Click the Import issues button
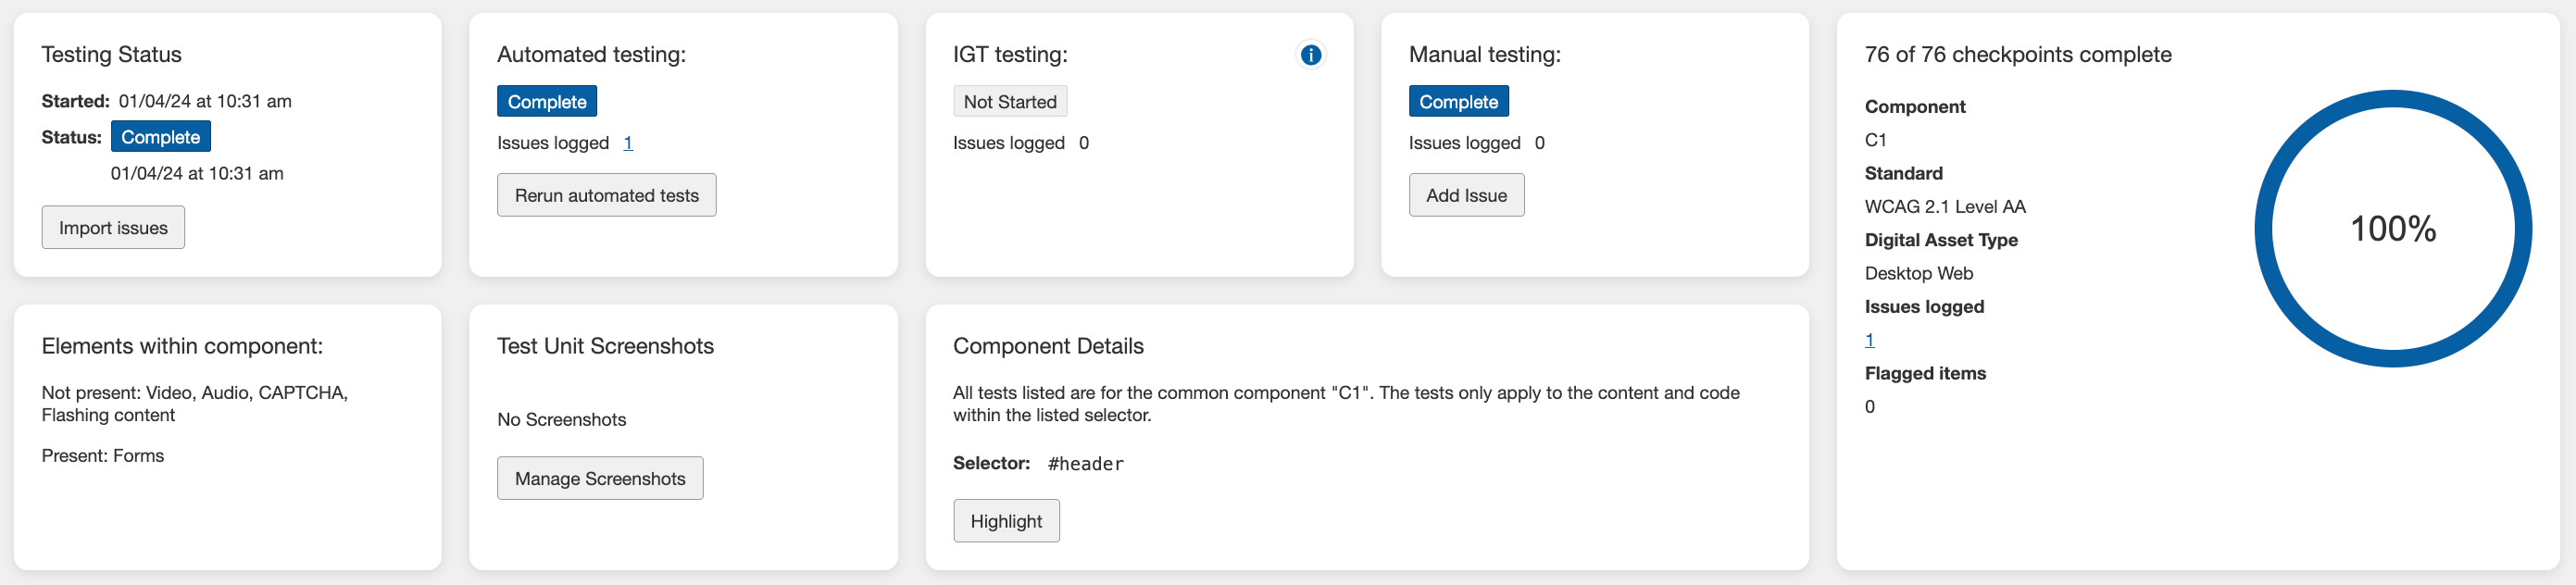Image resolution: width=2576 pixels, height=585 pixels. pos(113,228)
